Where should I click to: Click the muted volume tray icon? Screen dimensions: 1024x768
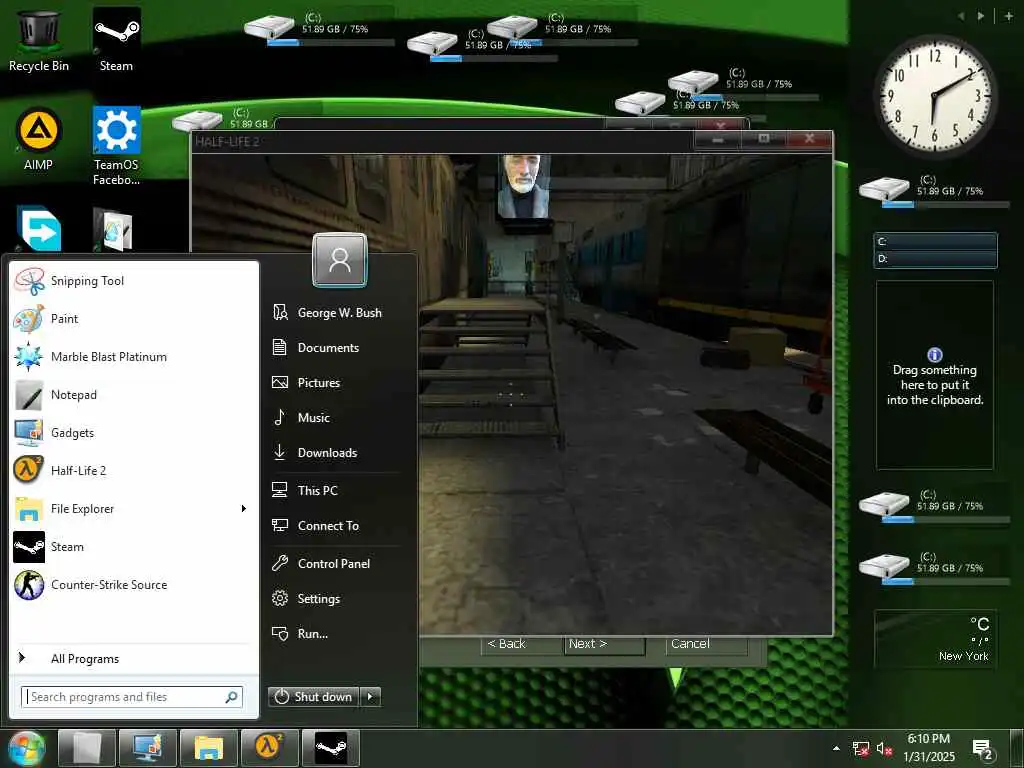click(x=884, y=748)
